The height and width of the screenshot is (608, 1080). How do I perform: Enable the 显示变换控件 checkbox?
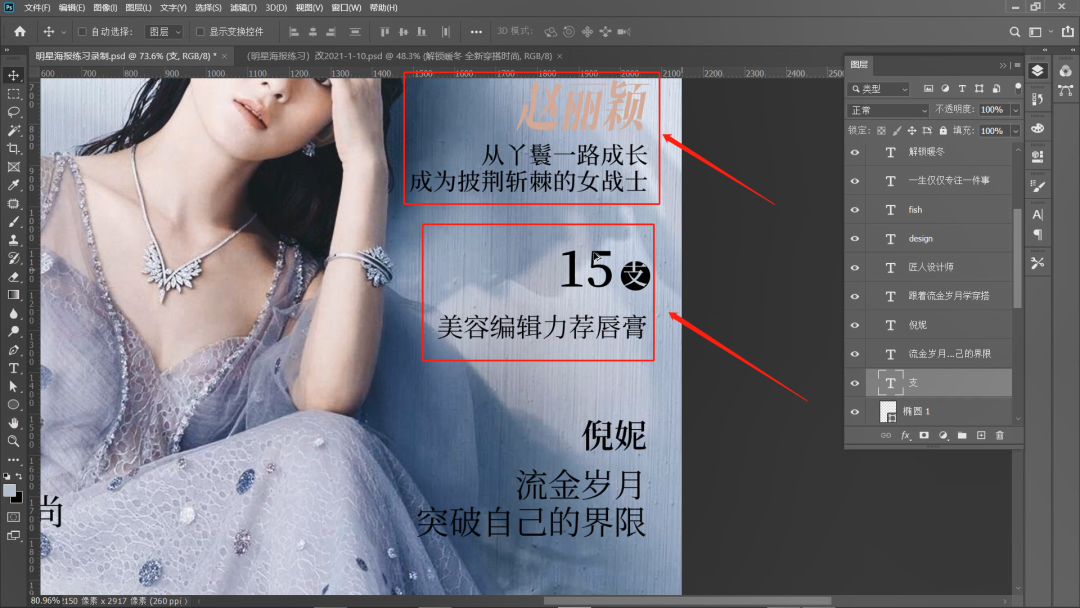point(200,32)
